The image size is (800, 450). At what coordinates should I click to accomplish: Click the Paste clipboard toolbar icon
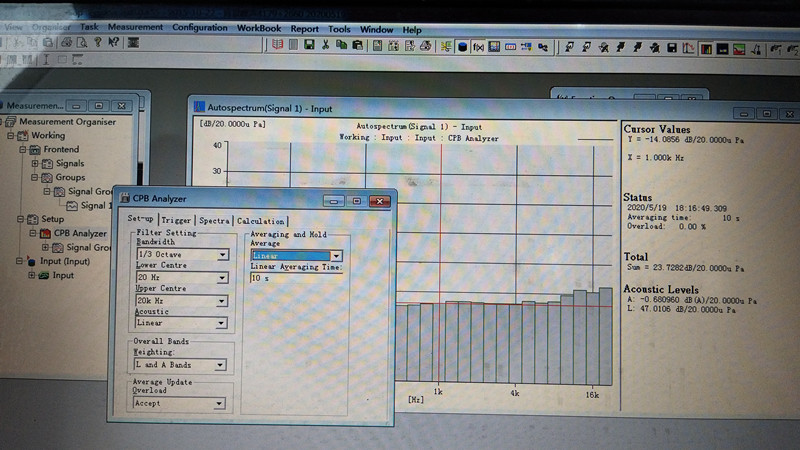357,46
